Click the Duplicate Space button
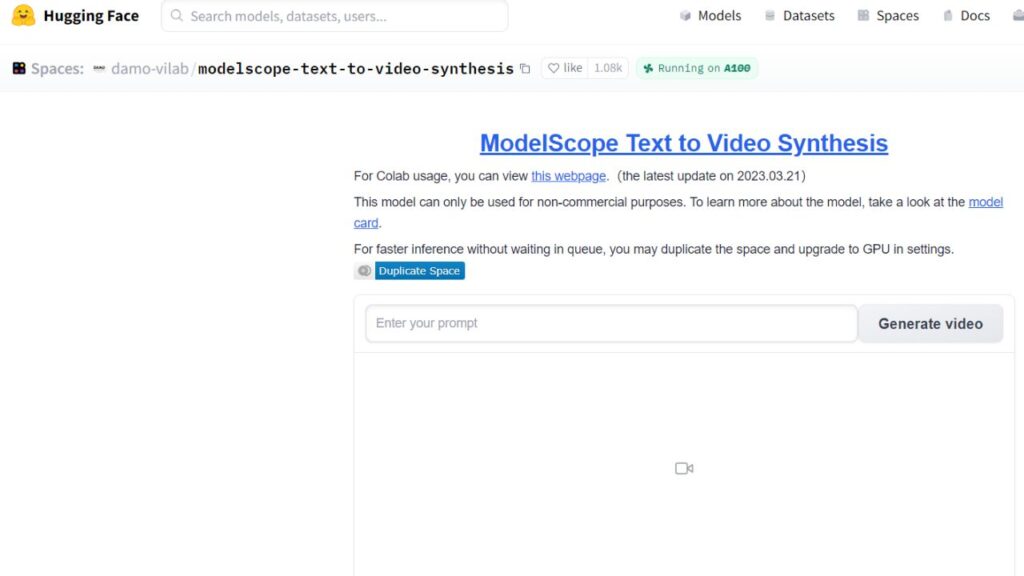Viewport: 1024px width, 576px height. tap(420, 270)
